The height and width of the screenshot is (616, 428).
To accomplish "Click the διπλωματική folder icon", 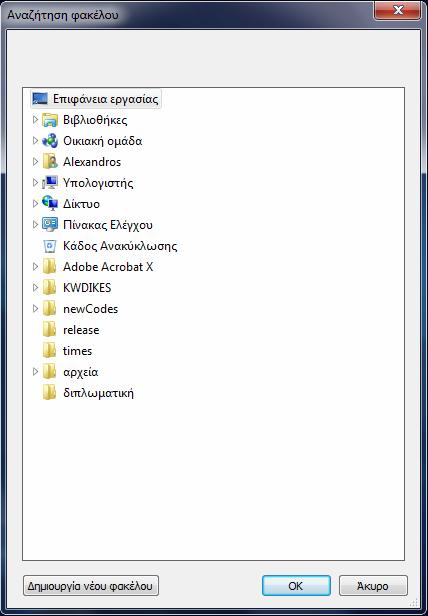I will pos(50,393).
